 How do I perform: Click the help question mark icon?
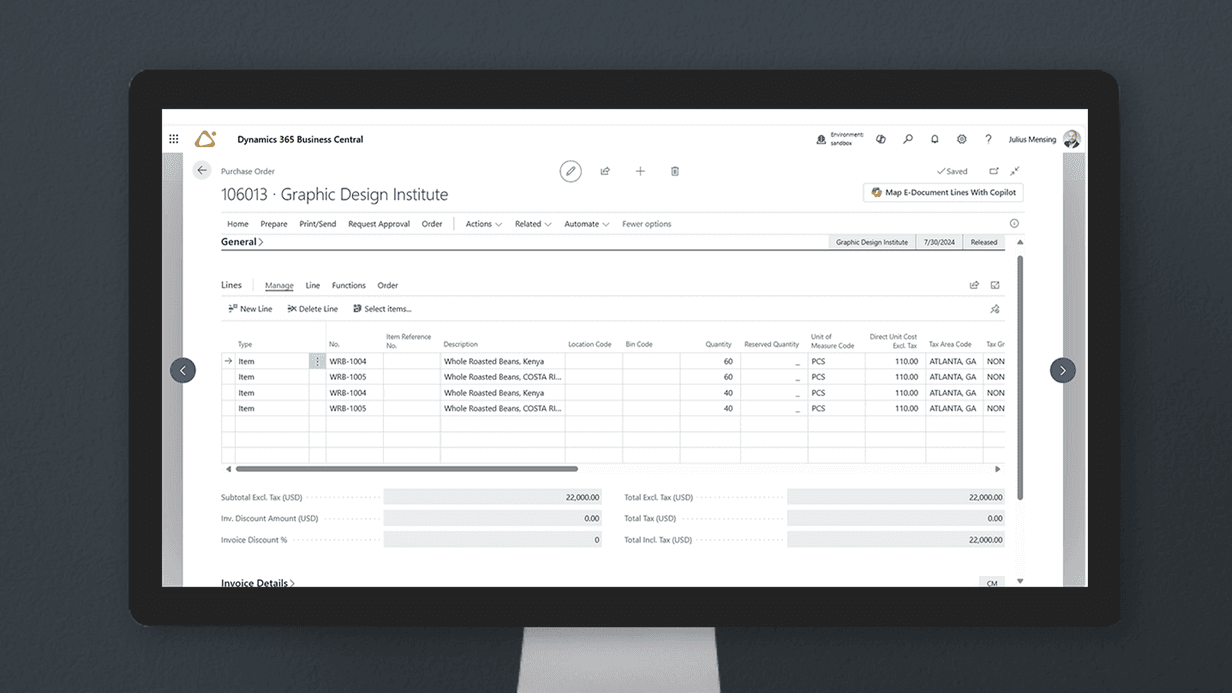coord(988,140)
